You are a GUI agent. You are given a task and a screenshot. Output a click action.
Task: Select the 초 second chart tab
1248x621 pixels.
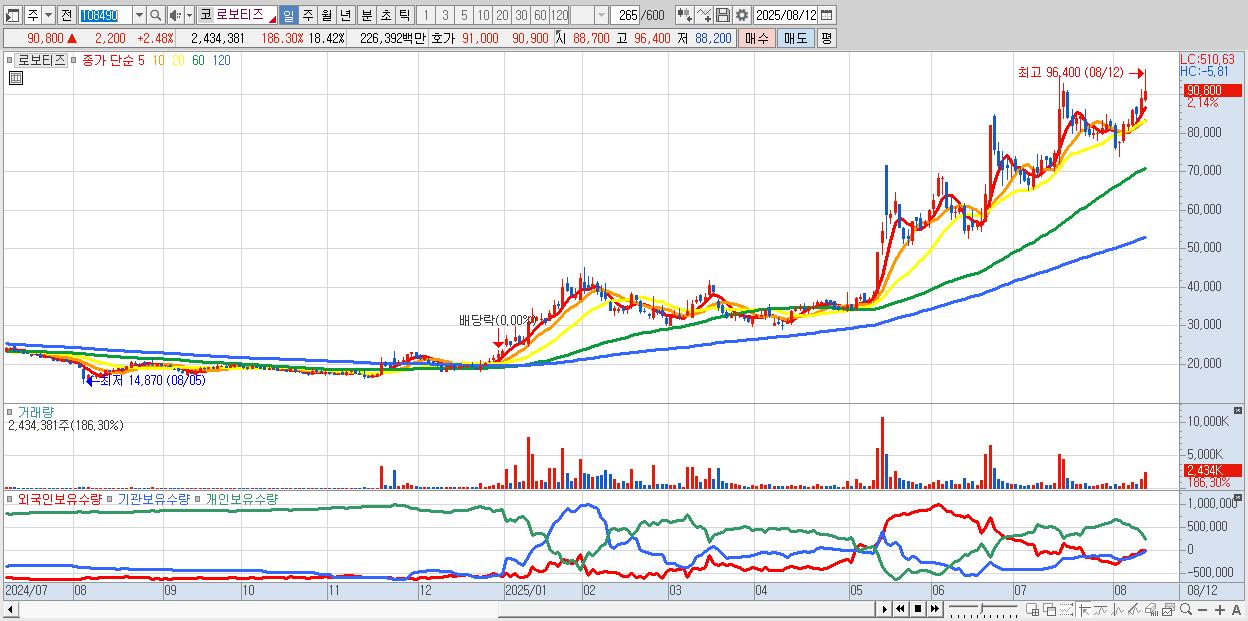386,15
